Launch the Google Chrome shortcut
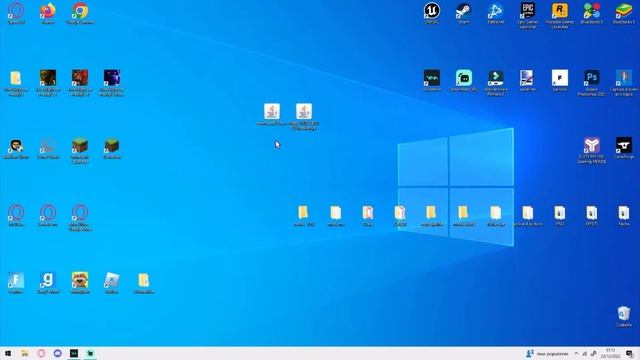640x360 pixels. (x=80, y=11)
